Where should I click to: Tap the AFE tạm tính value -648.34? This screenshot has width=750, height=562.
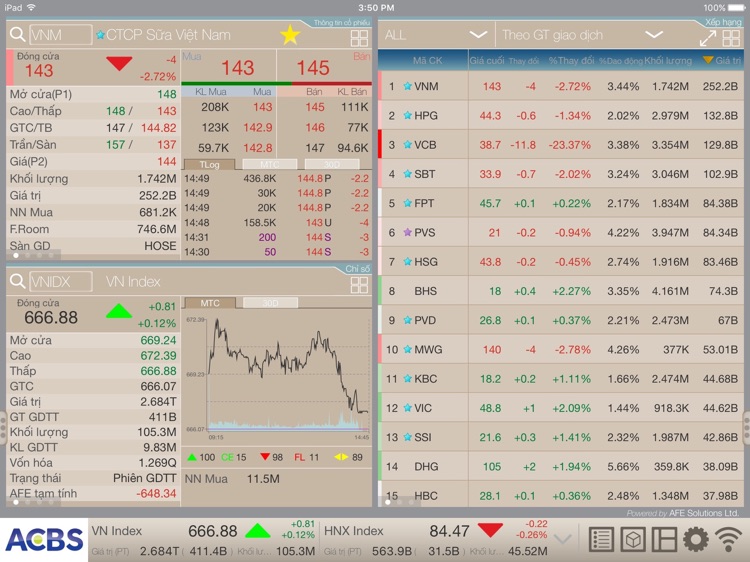(156, 493)
